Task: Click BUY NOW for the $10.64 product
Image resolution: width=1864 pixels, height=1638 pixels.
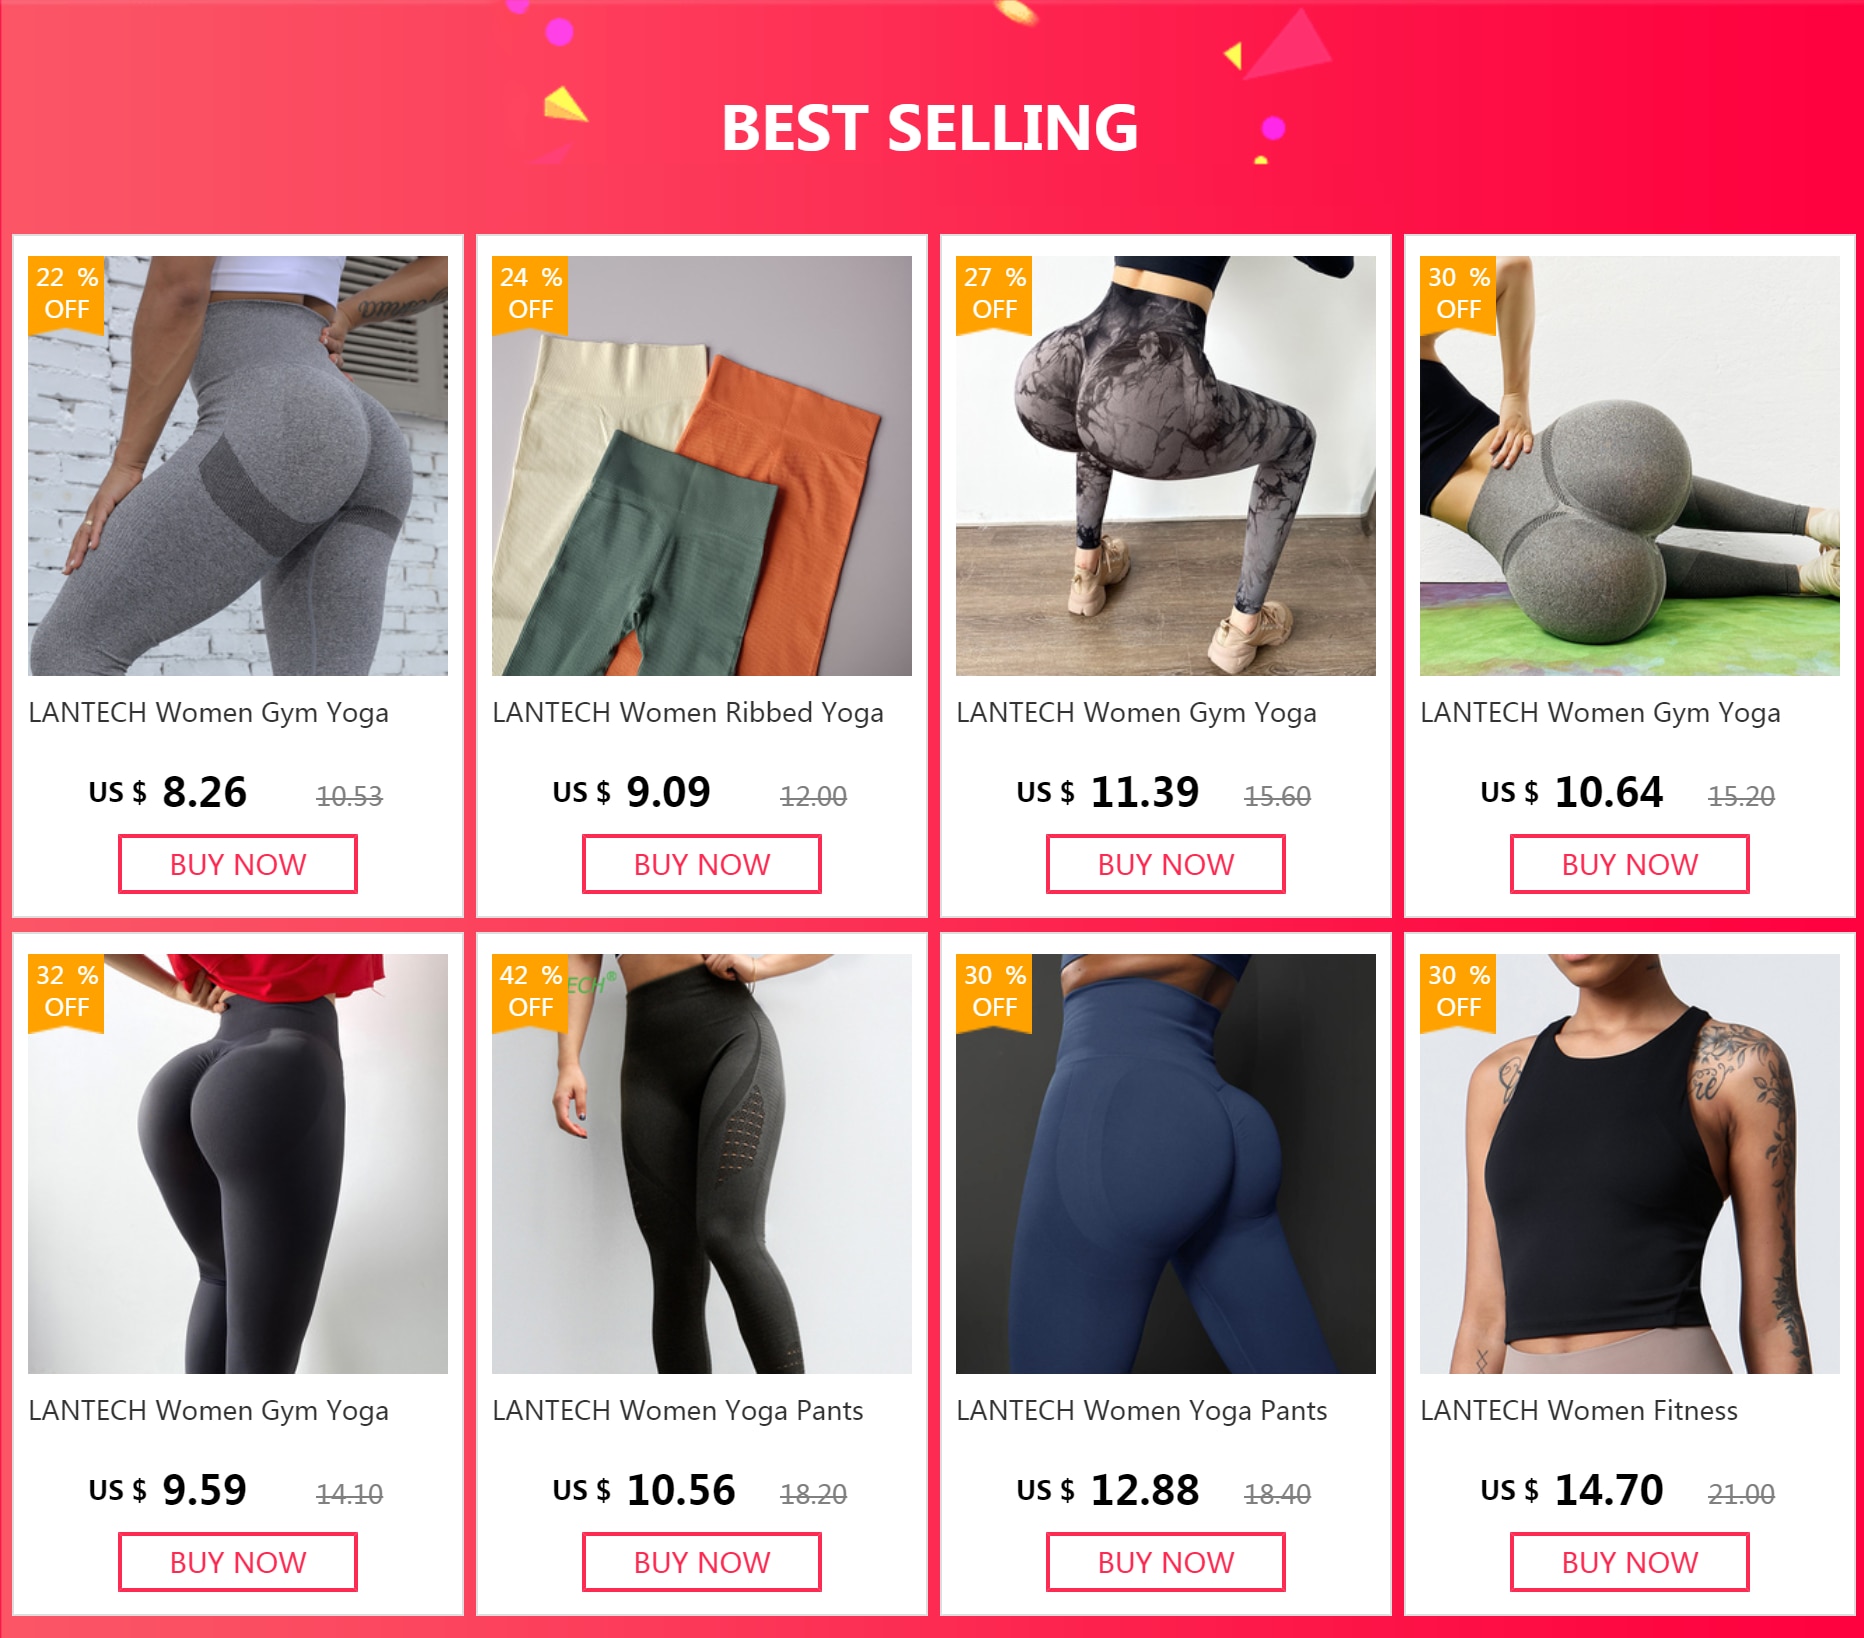Action: point(1630,864)
